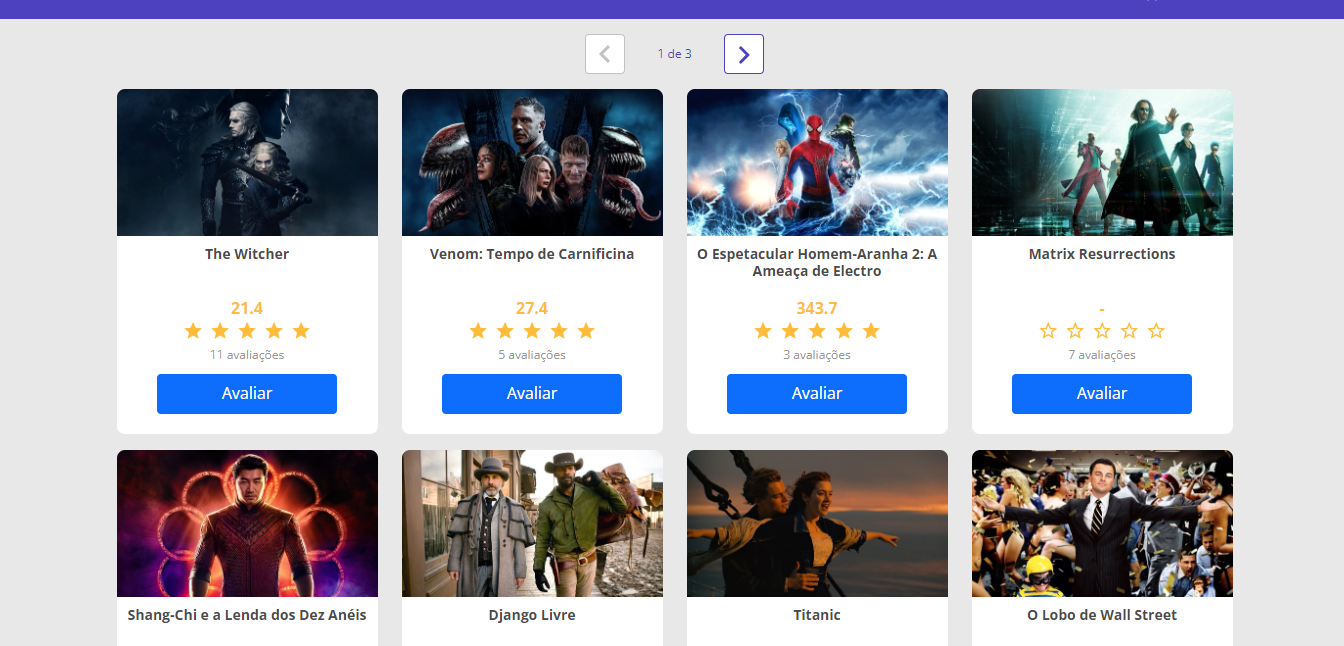Click the first star under The Witcher
Image resolution: width=1344 pixels, height=646 pixels.
point(193,331)
